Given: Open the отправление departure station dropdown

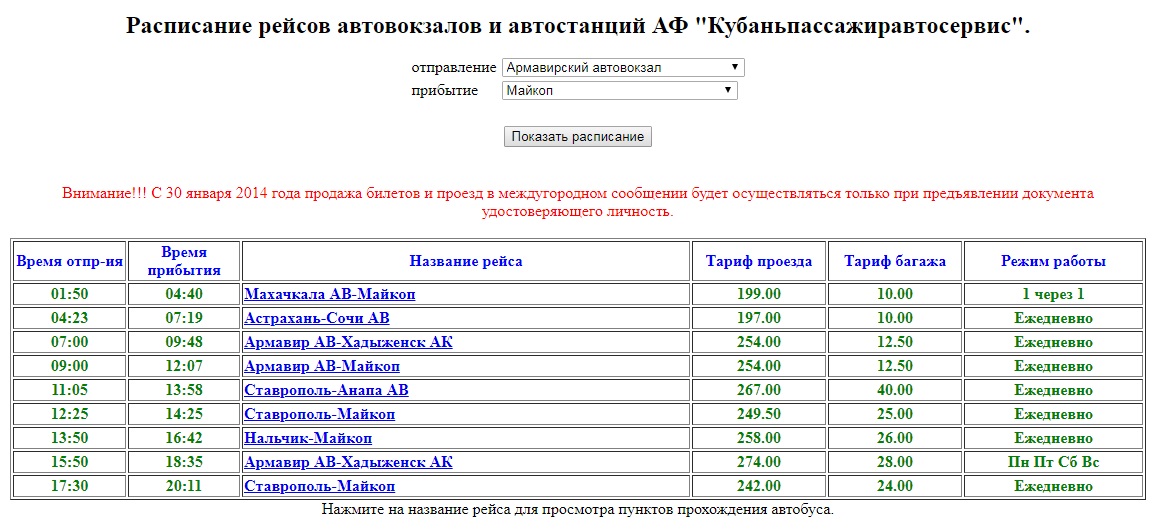Looking at the screenshot, I should point(623,68).
